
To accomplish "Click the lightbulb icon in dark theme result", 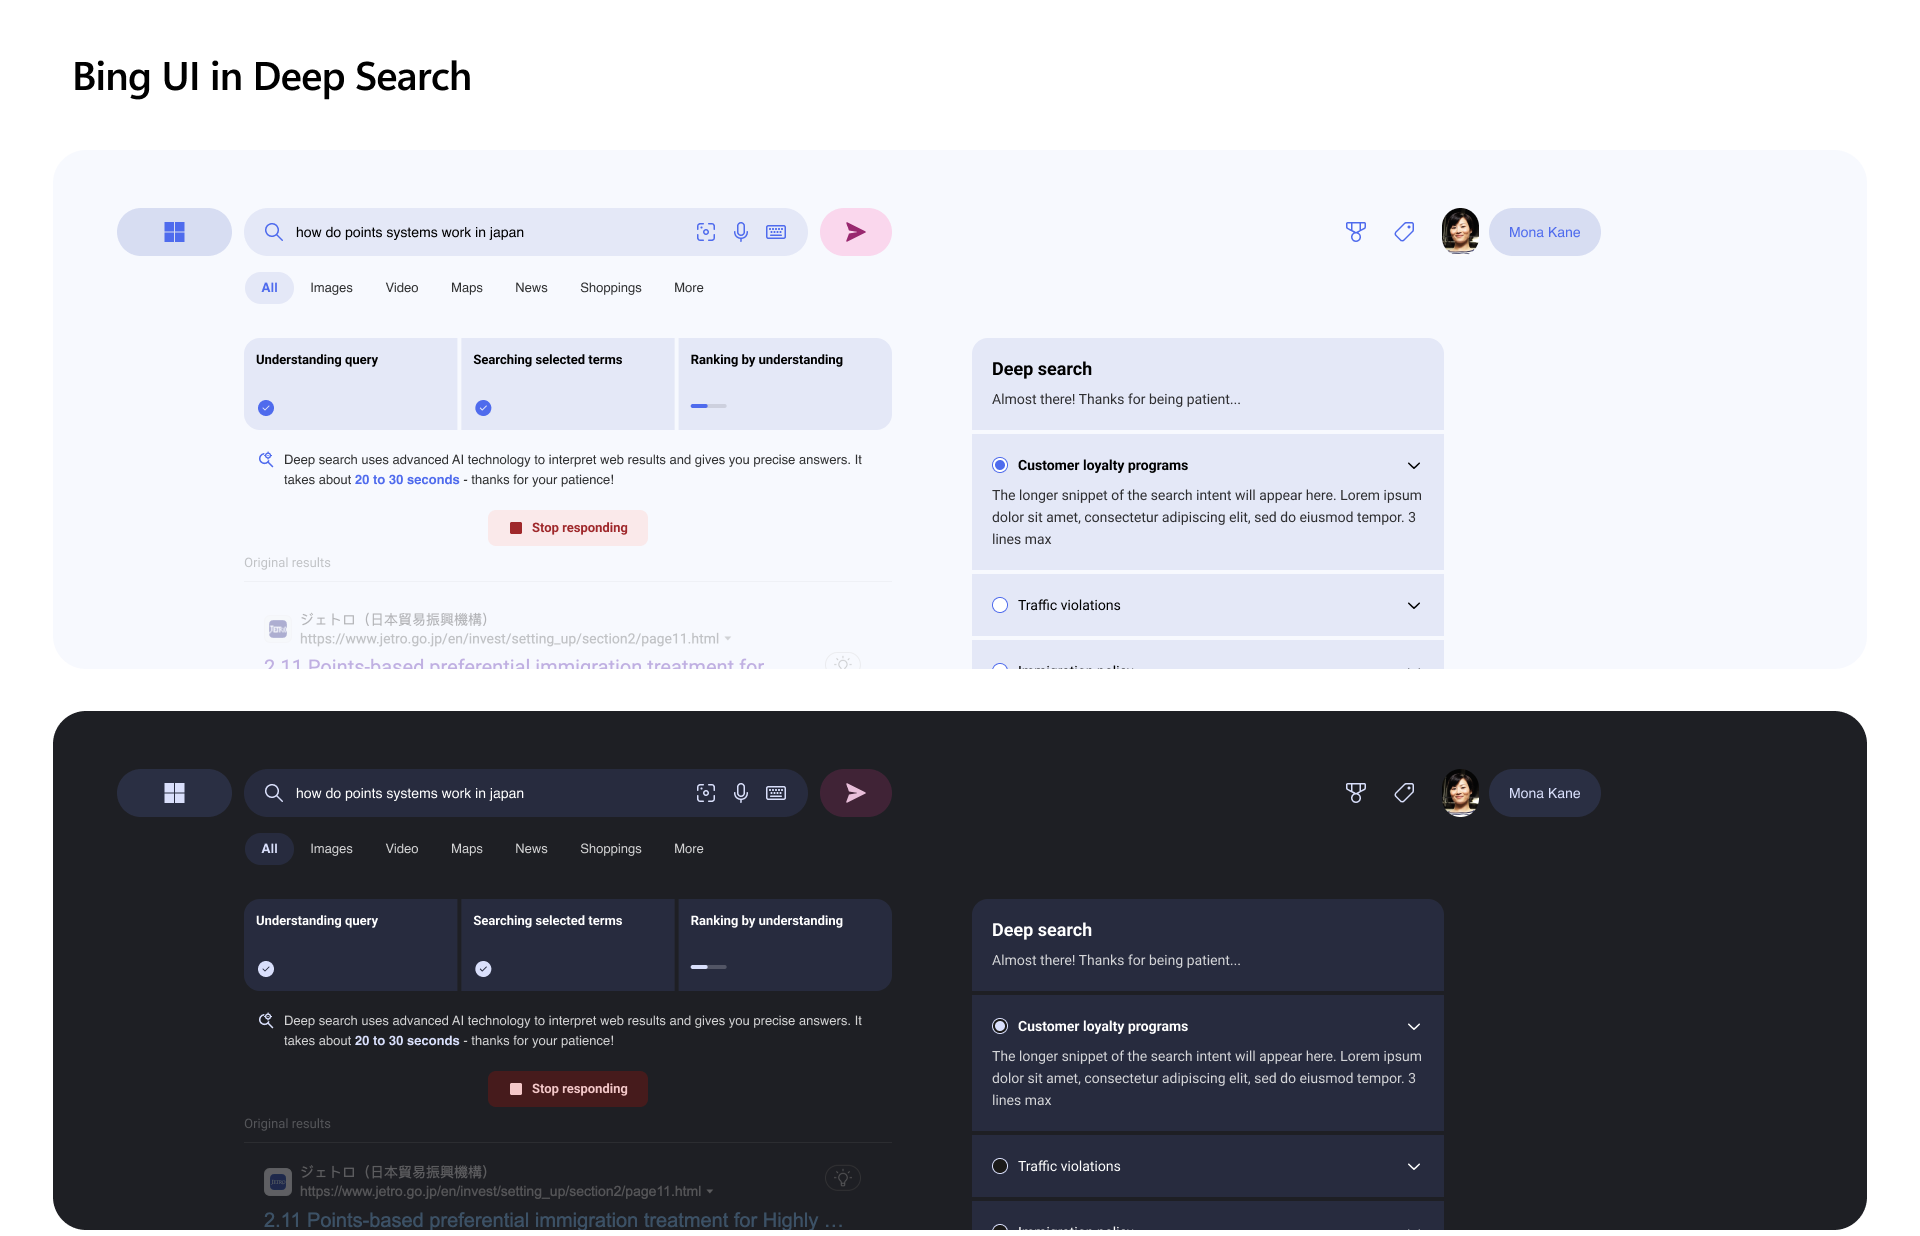I will (843, 1178).
